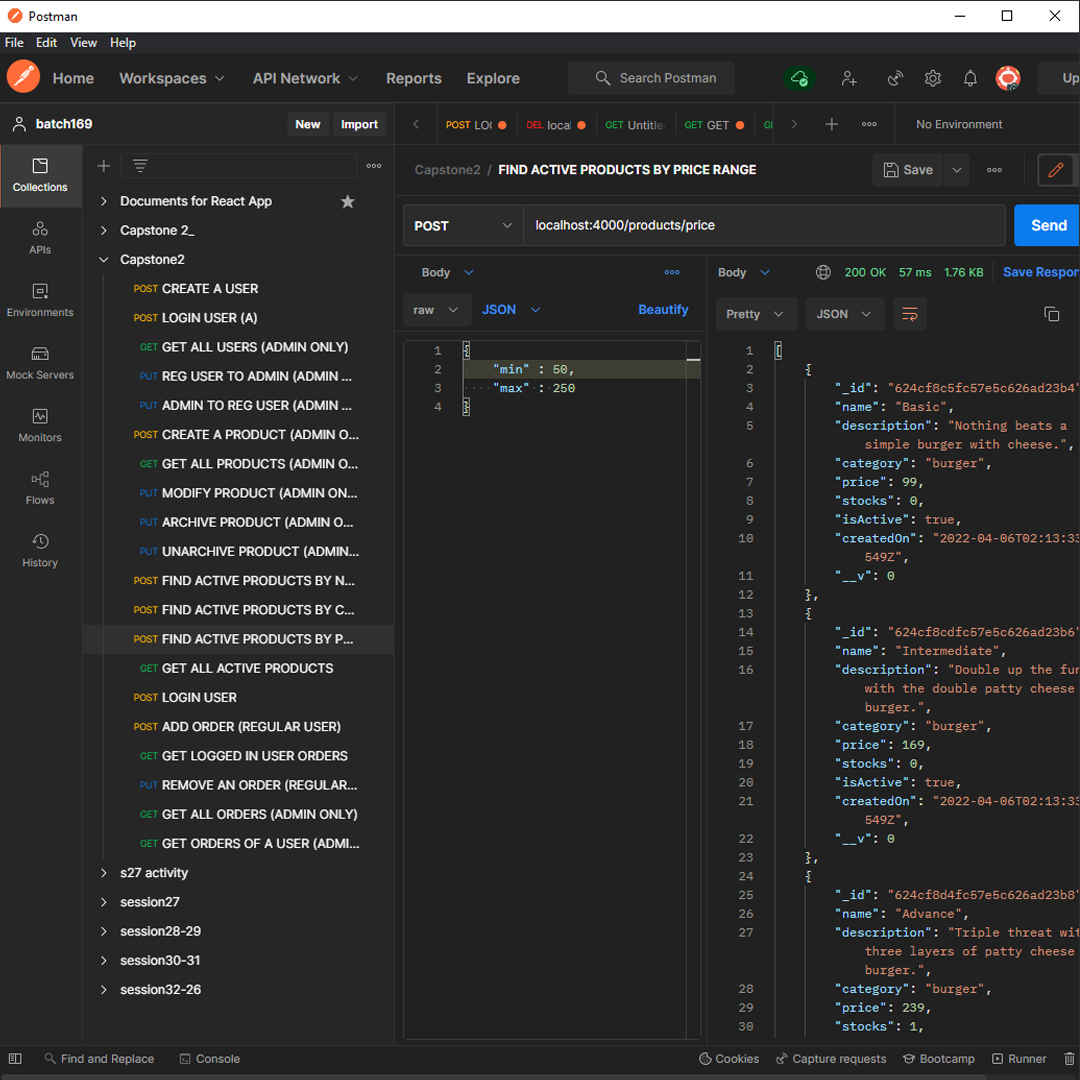Click the Beautify link
Screen dimensions: 1080x1080
[663, 310]
